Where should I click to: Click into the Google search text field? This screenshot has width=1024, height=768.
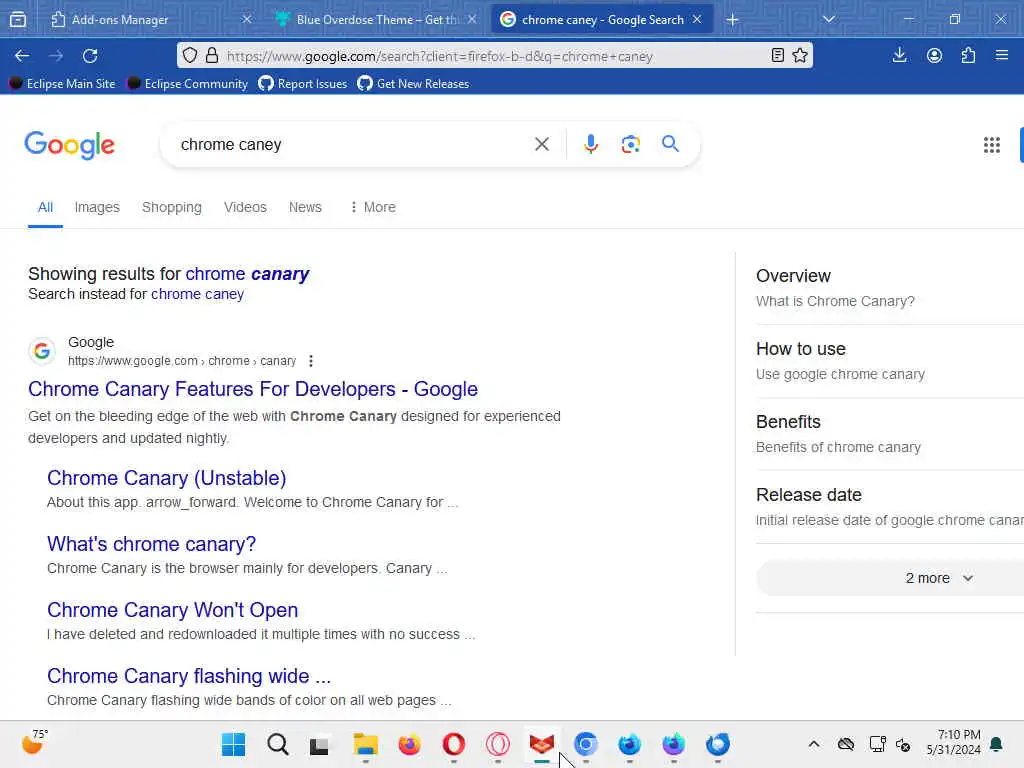click(349, 144)
